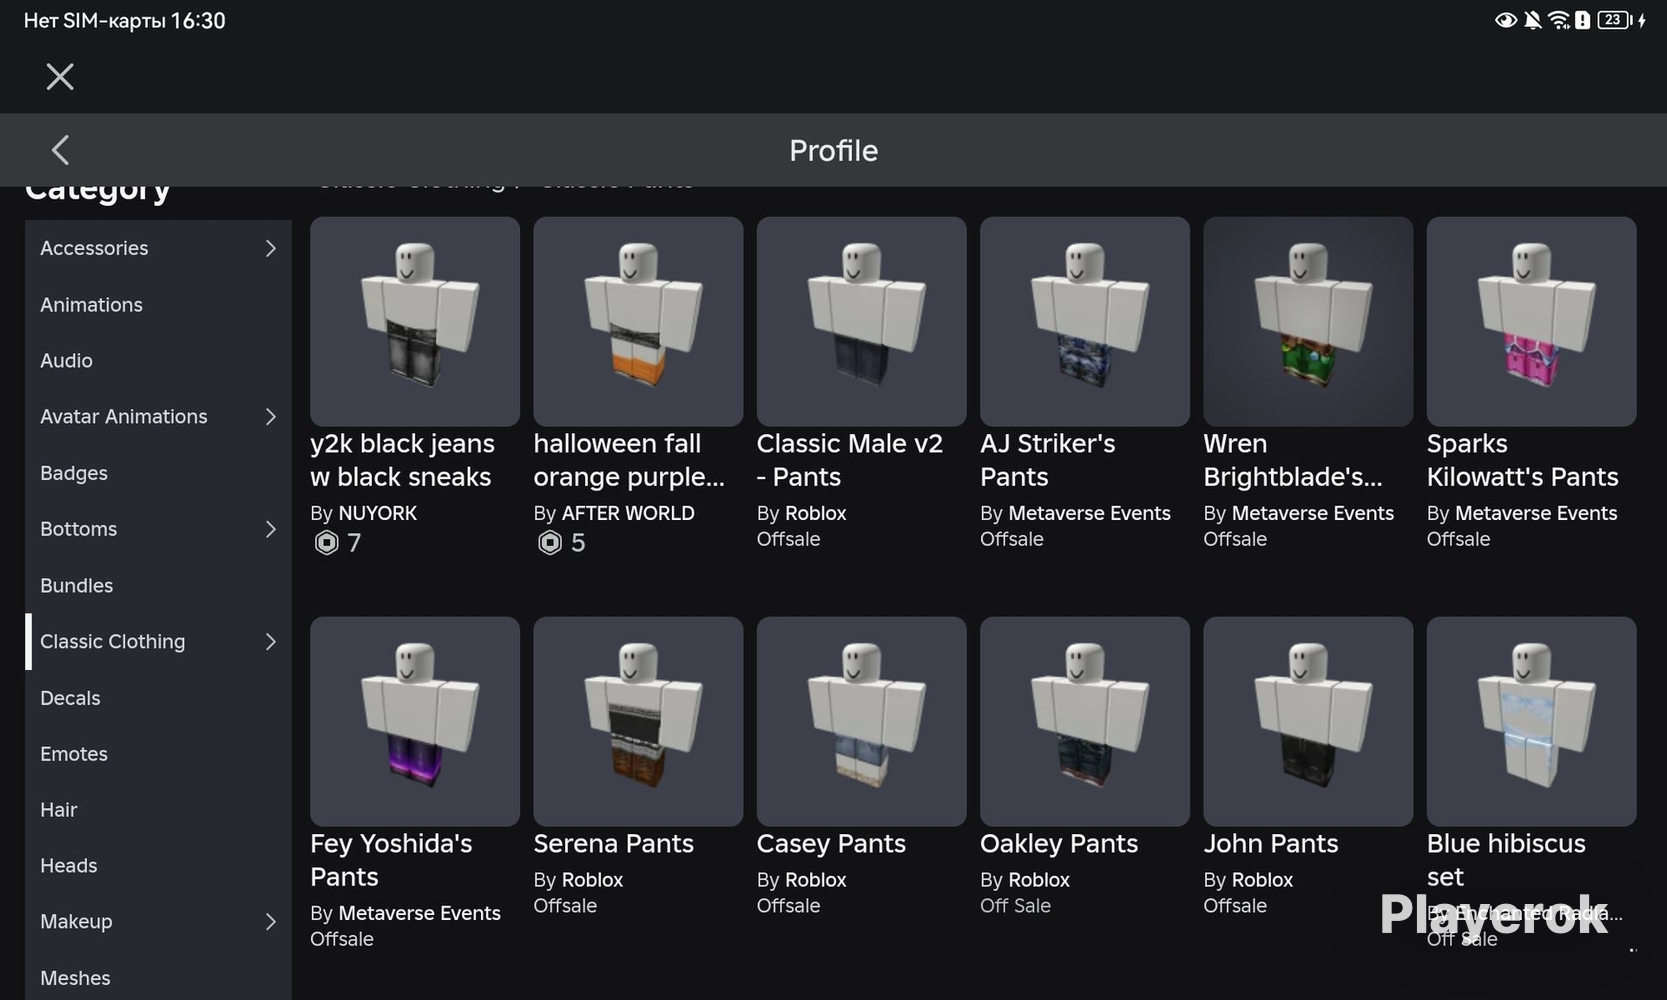This screenshot has width=1667, height=1000.
Task: Click the price 7 on y2k black jeans
Action: [353, 542]
